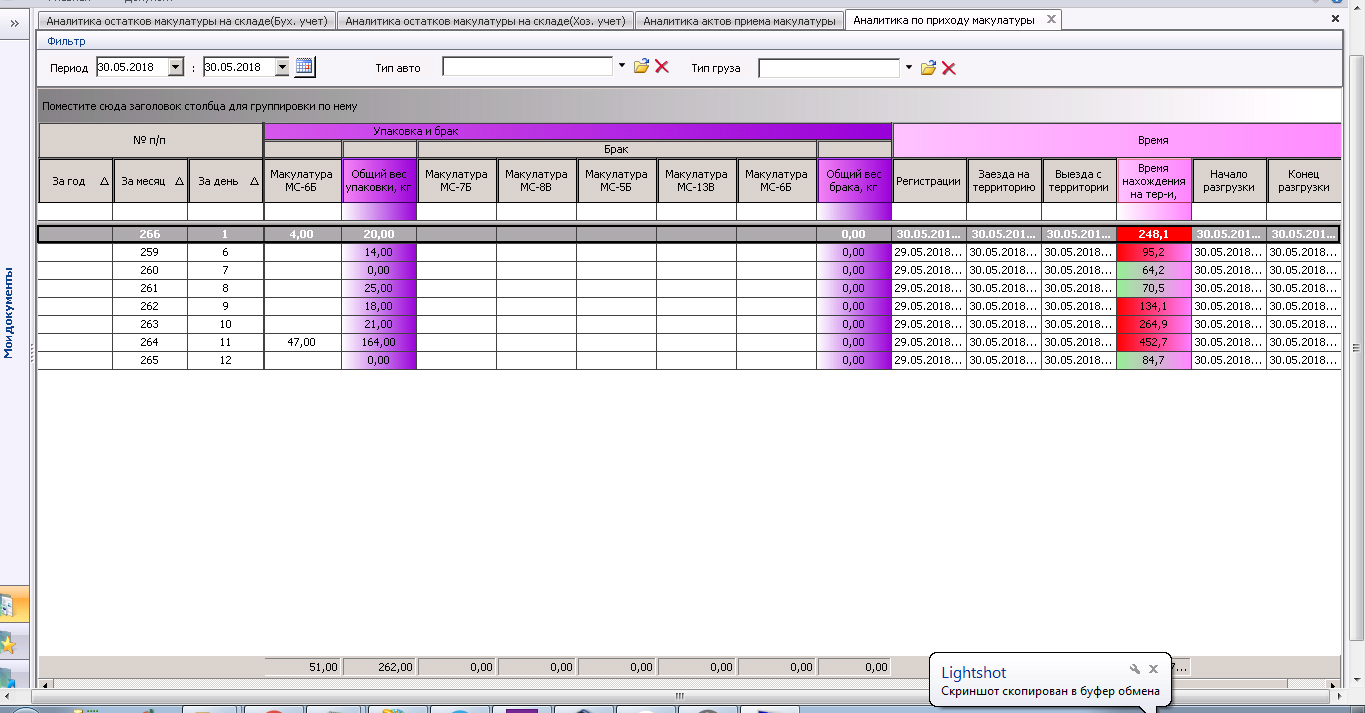The image size is (1365, 713).
Task: Click the Время нахождения на тер-и column header
Action: point(1154,181)
